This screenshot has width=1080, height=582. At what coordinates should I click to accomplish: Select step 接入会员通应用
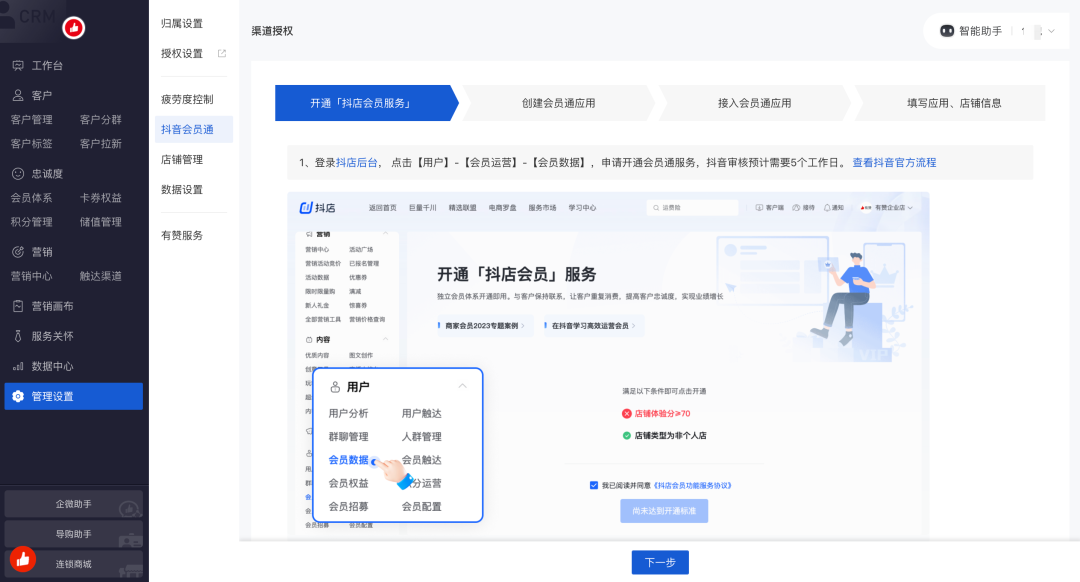(x=754, y=103)
